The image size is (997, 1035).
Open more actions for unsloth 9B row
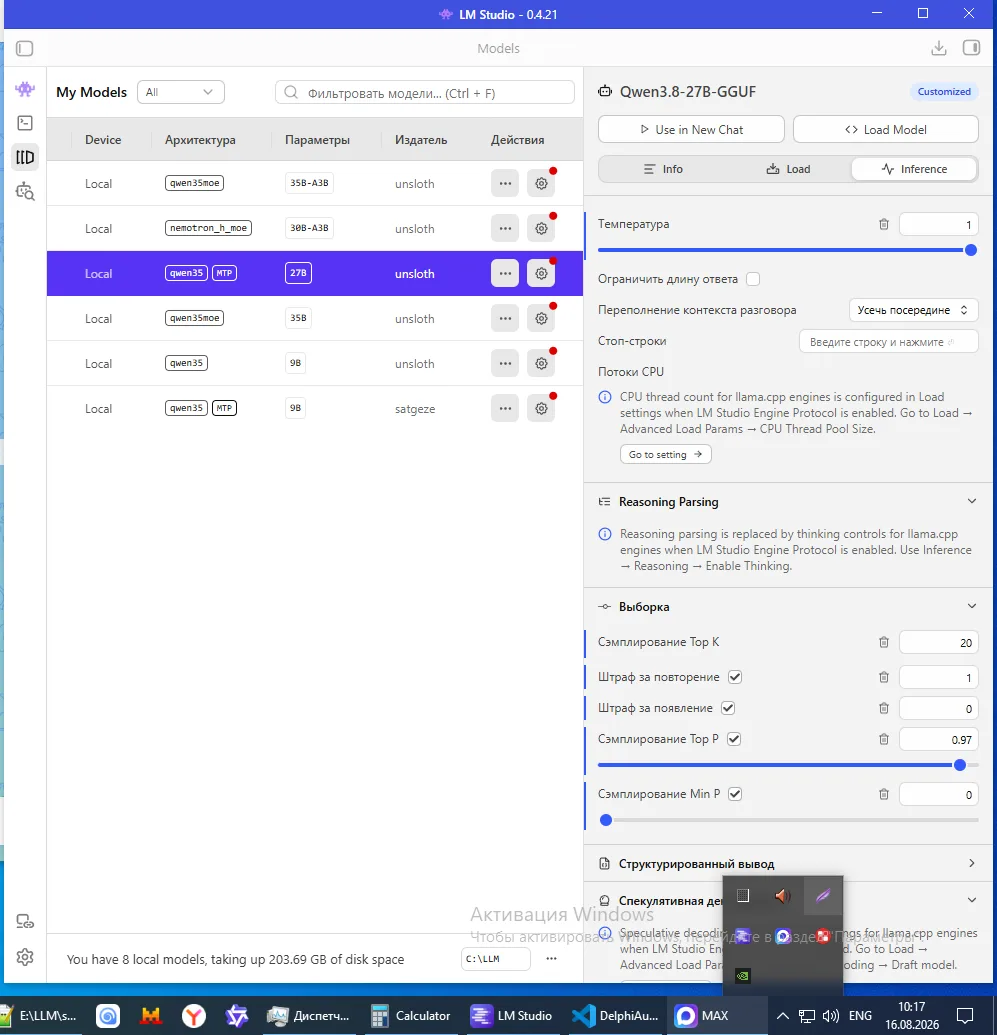[x=505, y=364]
